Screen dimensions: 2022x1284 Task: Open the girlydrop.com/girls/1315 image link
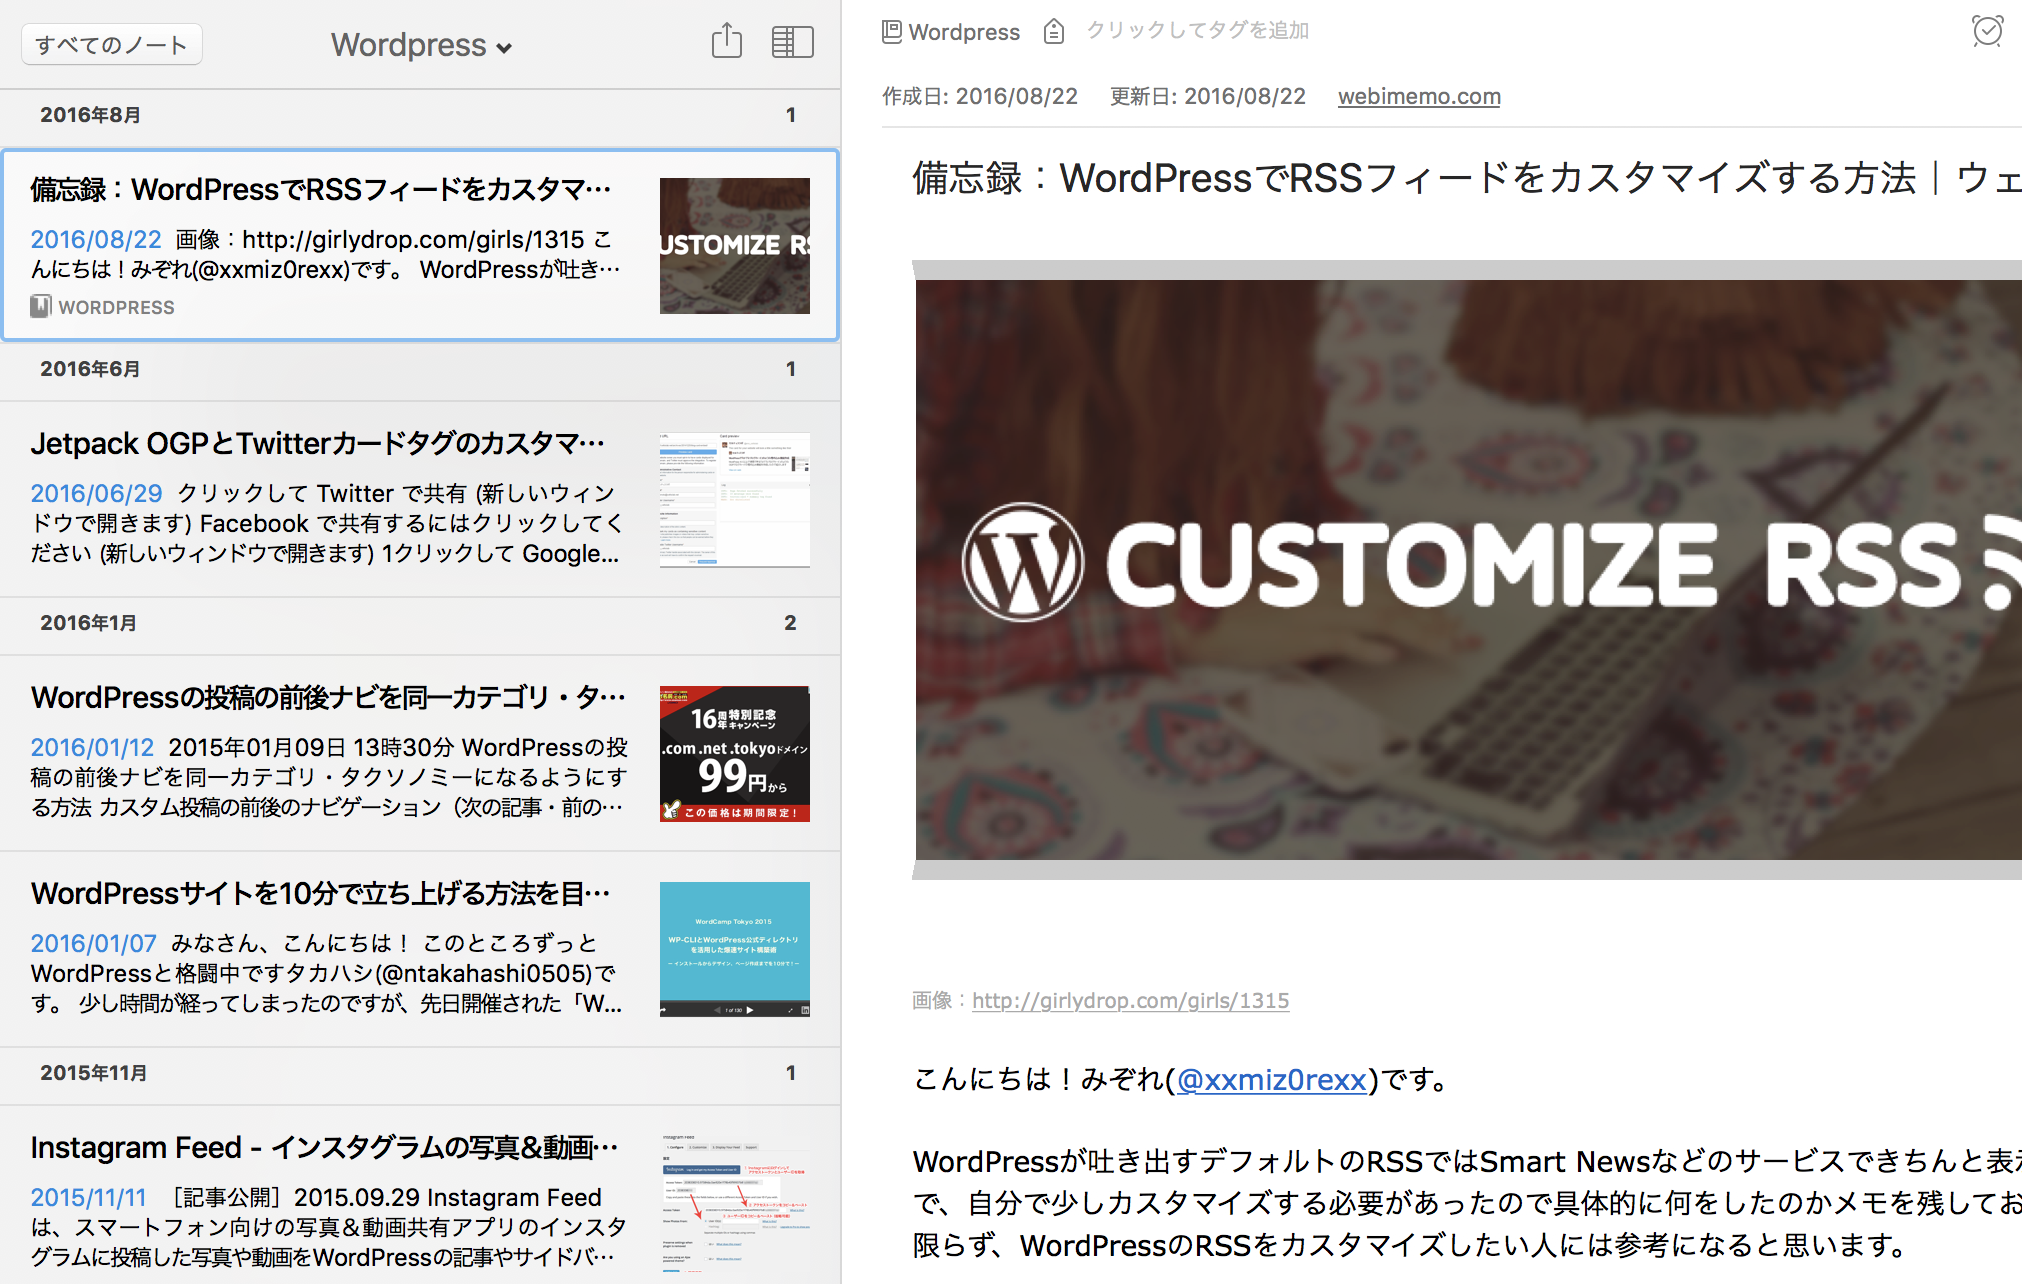click(x=1130, y=1000)
